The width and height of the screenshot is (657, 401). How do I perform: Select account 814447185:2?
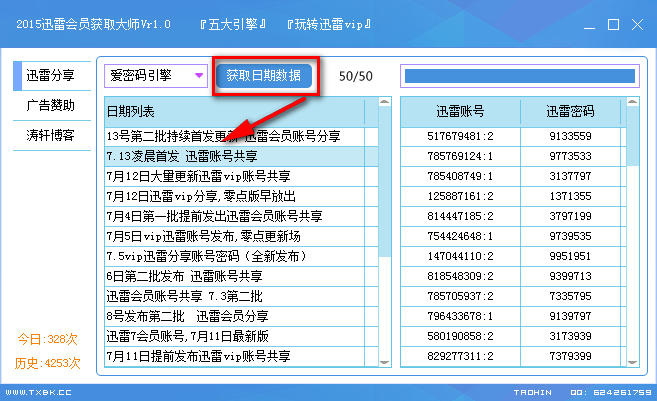point(460,216)
